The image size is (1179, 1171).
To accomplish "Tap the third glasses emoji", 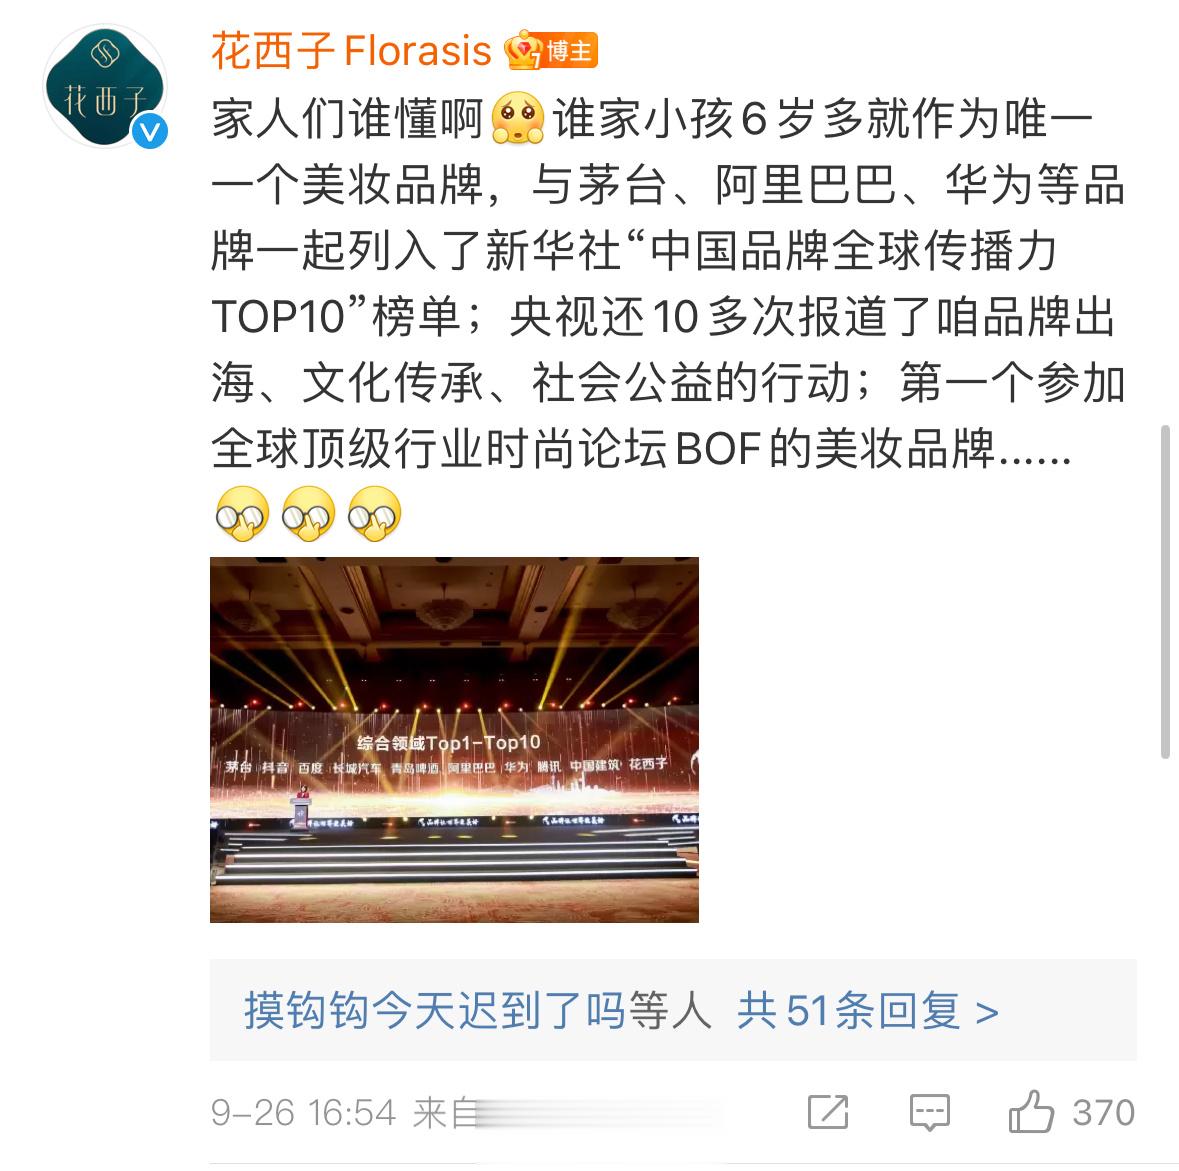I will coord(374,514).
